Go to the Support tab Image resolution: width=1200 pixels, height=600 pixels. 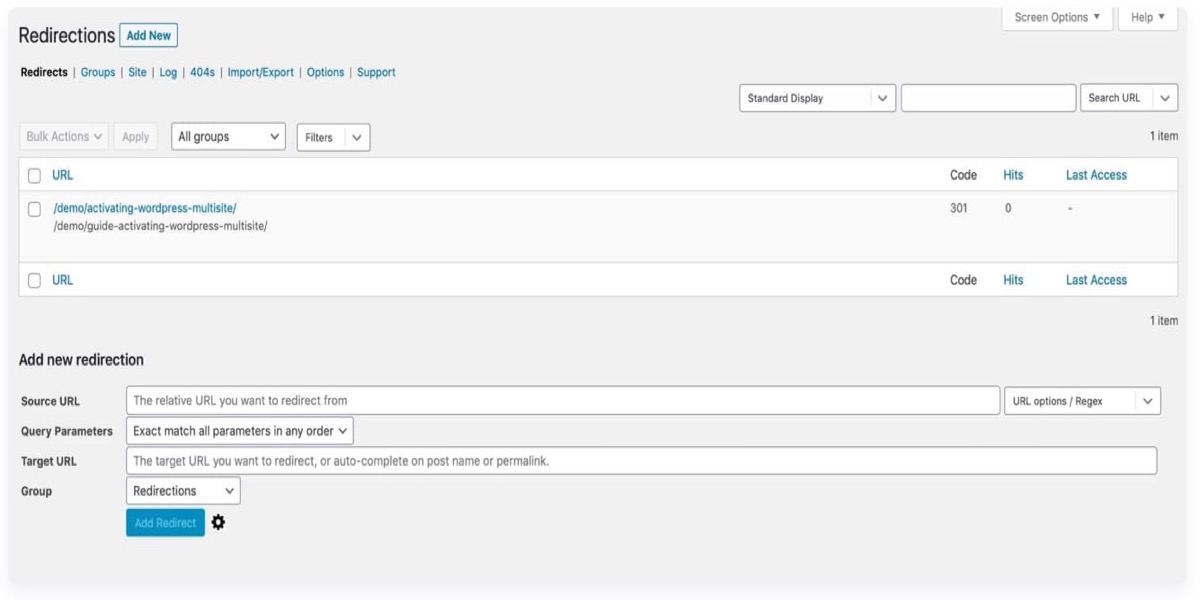(376, 72)
